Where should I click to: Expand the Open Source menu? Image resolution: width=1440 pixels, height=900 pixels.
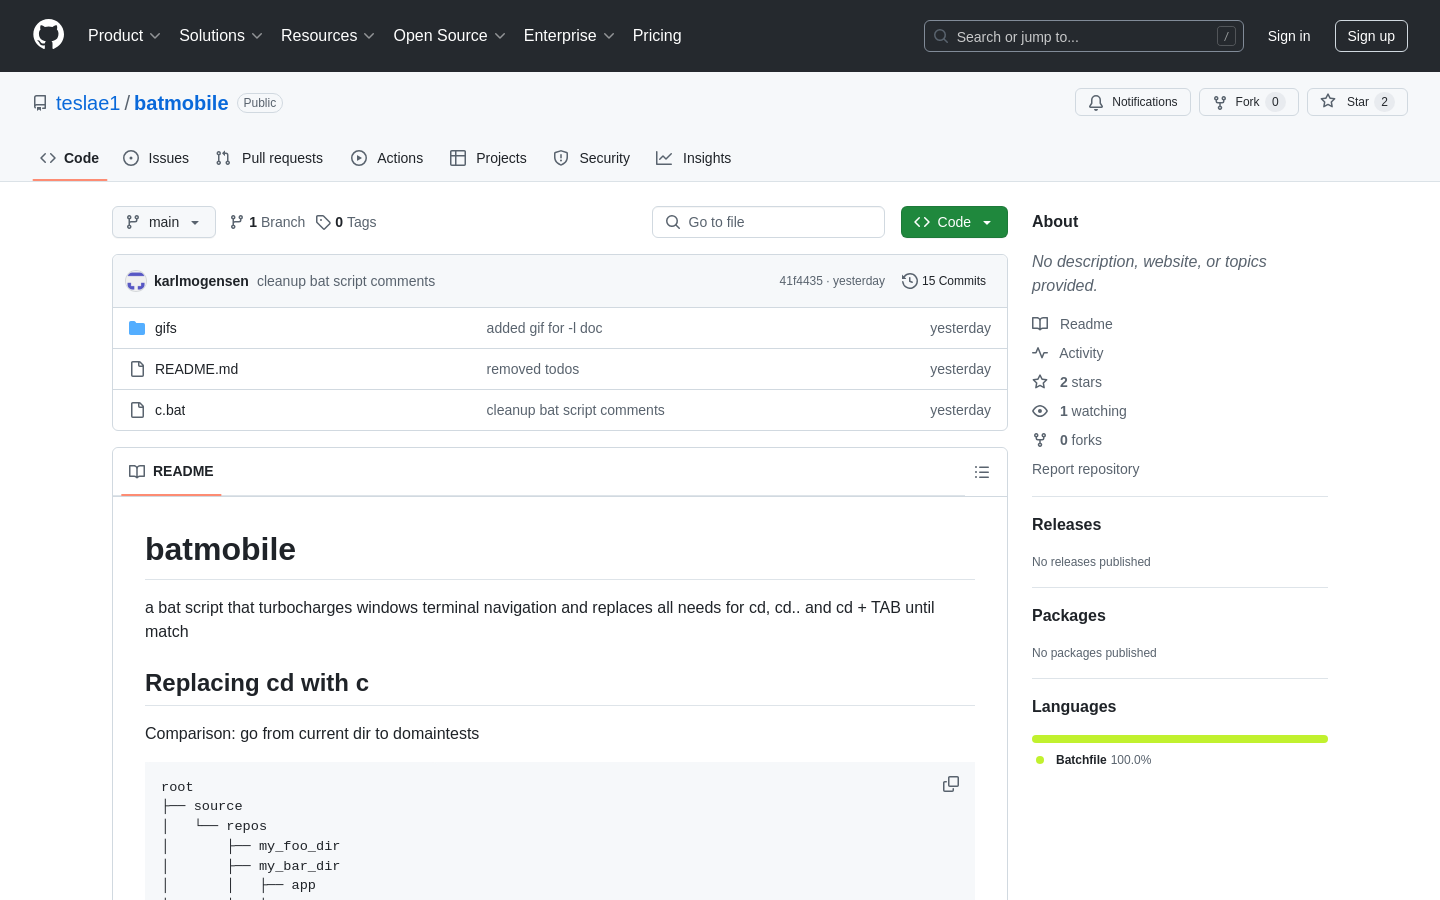point(450,36)
